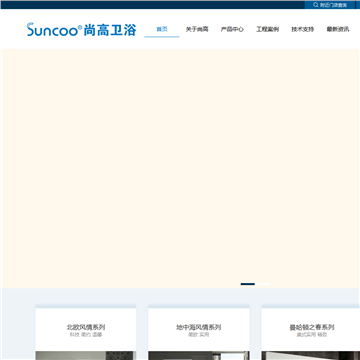Click the main cream-colored banner slide
The width and height of the screenshot is (360, 360).
coord(181,168)
